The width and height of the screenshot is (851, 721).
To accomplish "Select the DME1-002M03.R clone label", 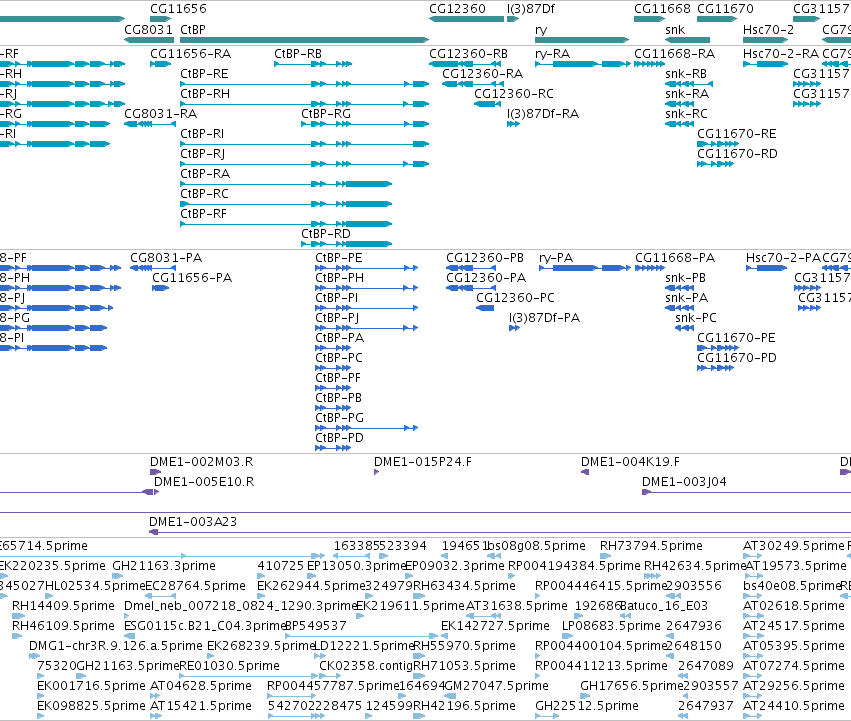I will (202, 462).
